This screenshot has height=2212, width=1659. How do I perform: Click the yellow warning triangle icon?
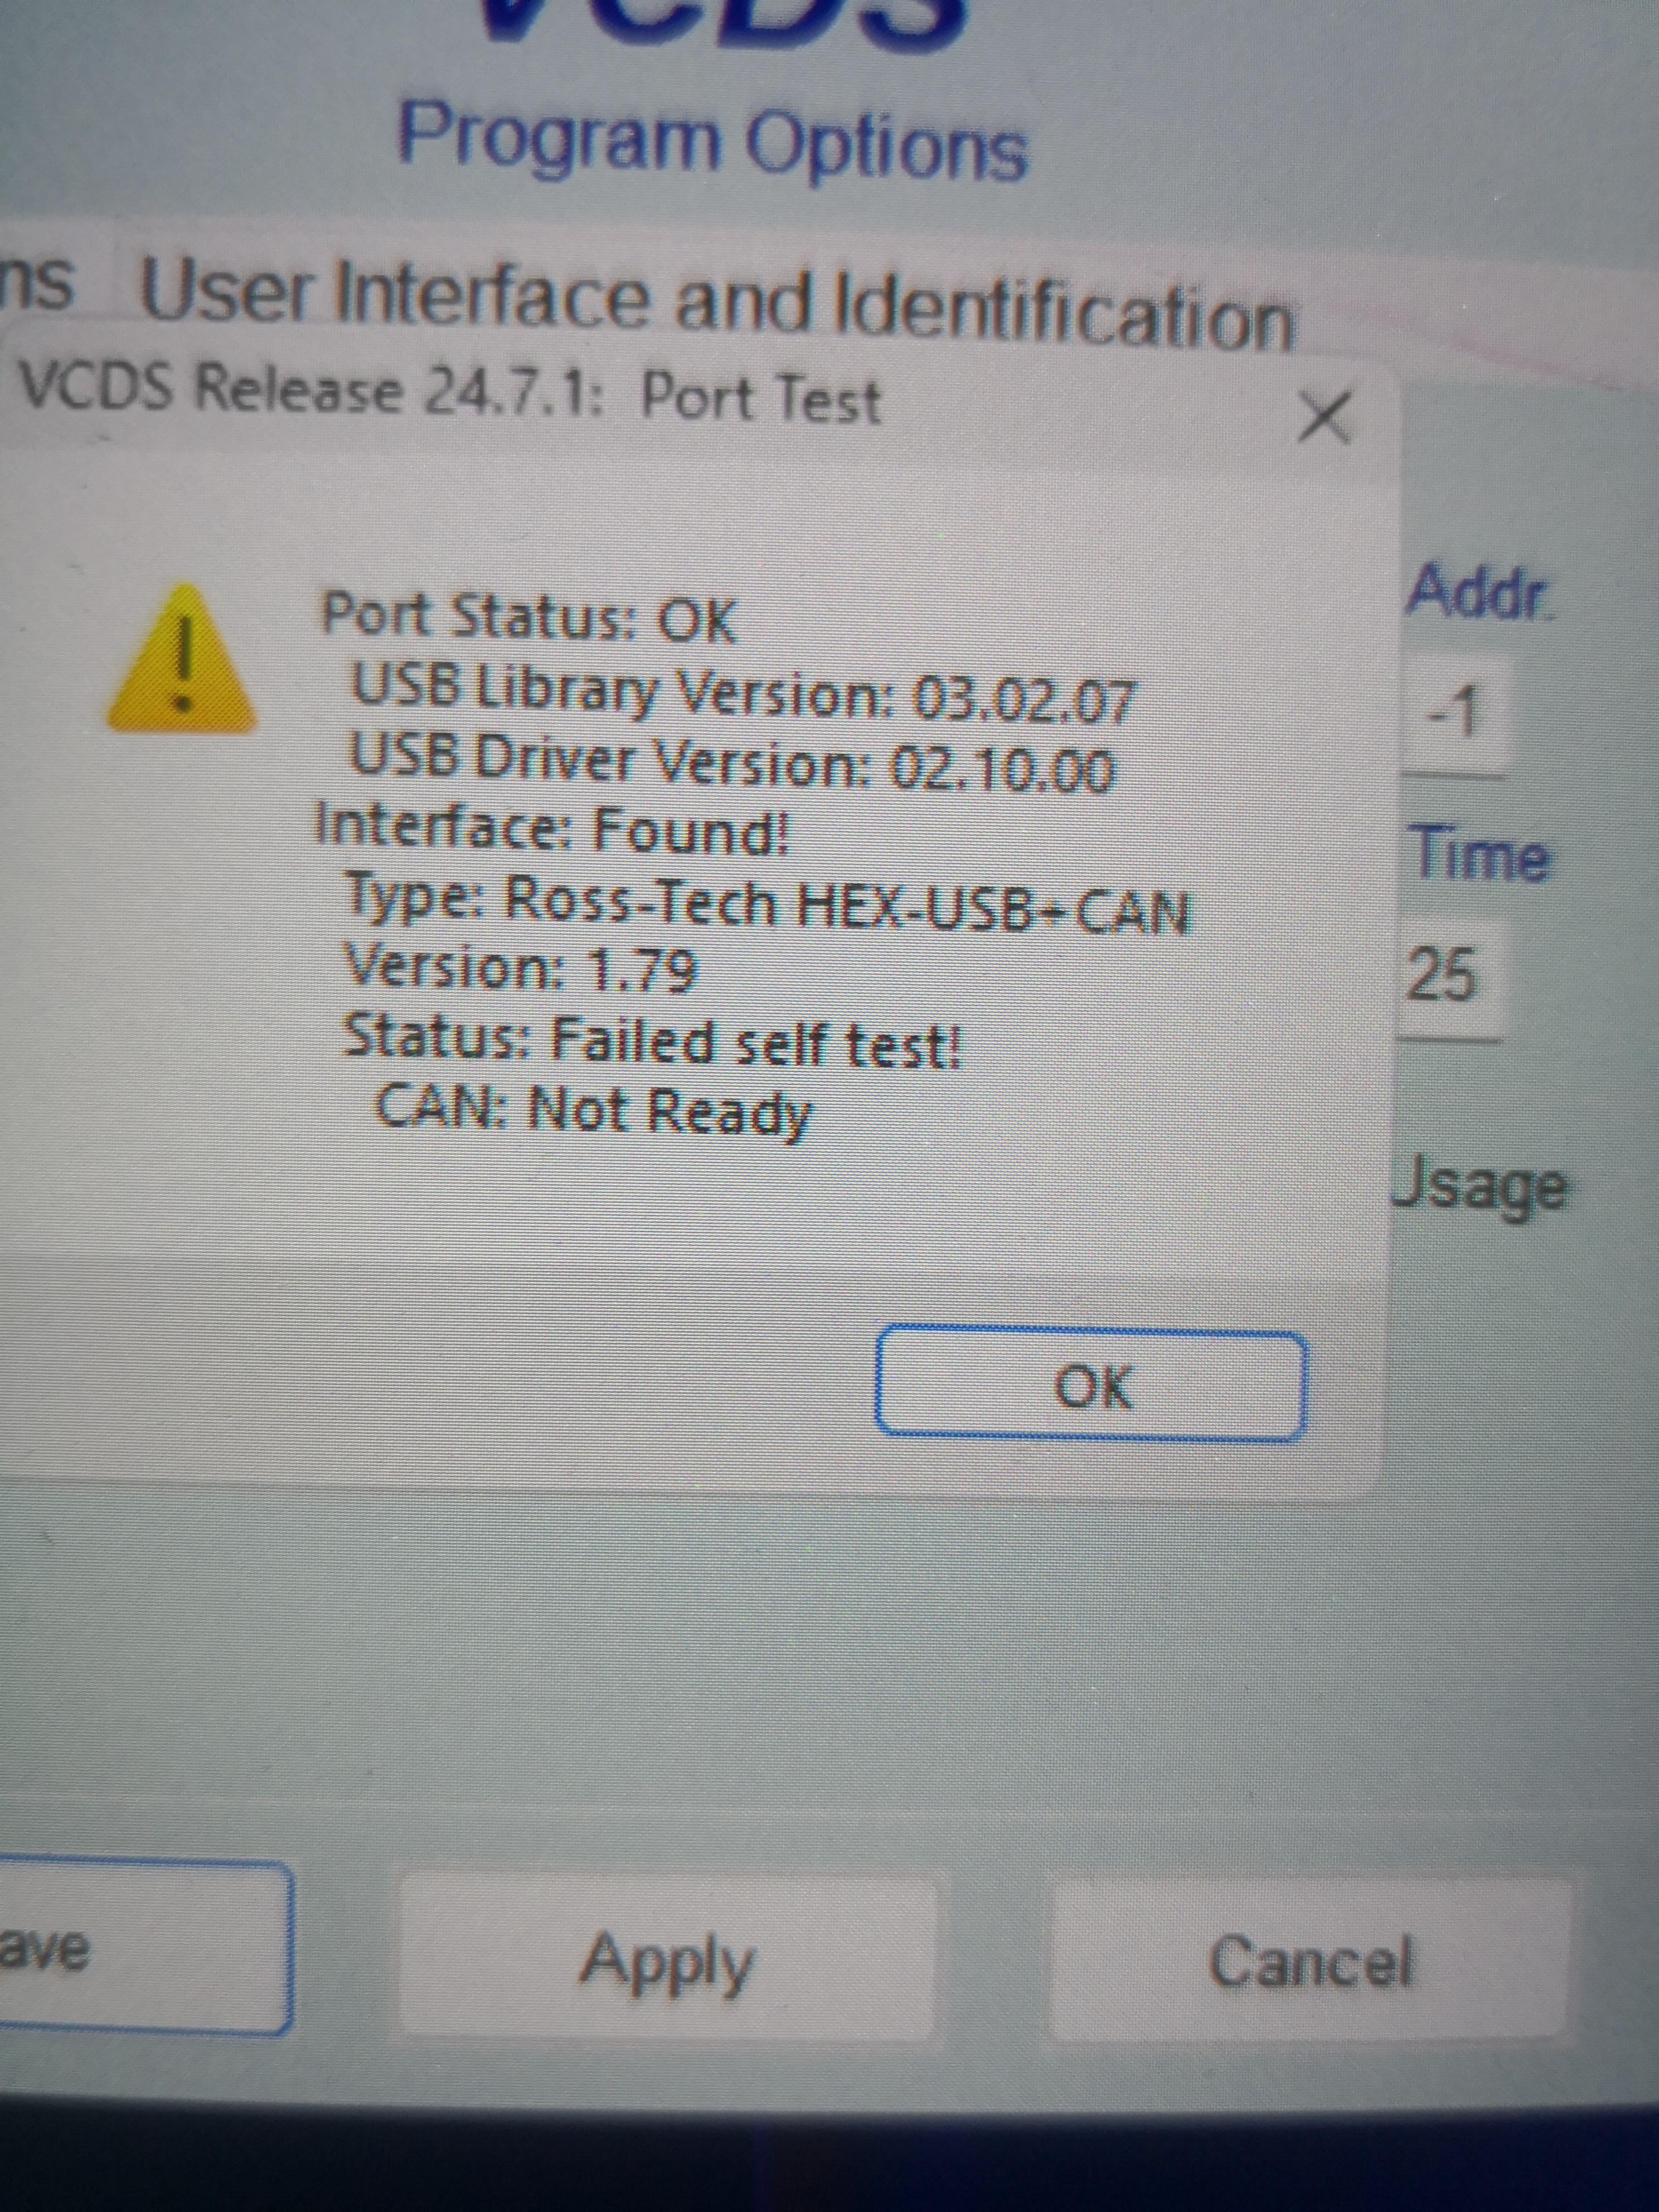[181, 660]
